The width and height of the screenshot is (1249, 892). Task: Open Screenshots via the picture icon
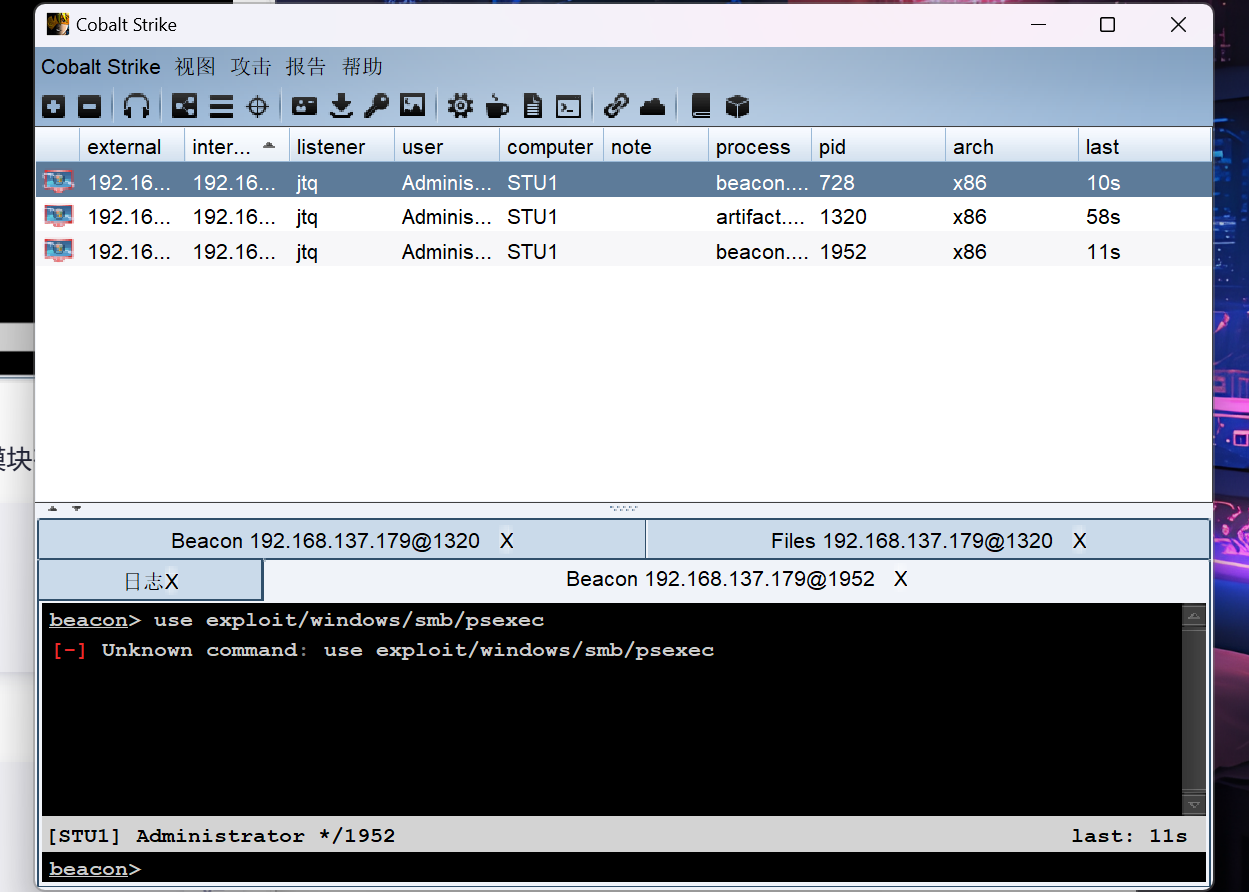pos(412,106)
